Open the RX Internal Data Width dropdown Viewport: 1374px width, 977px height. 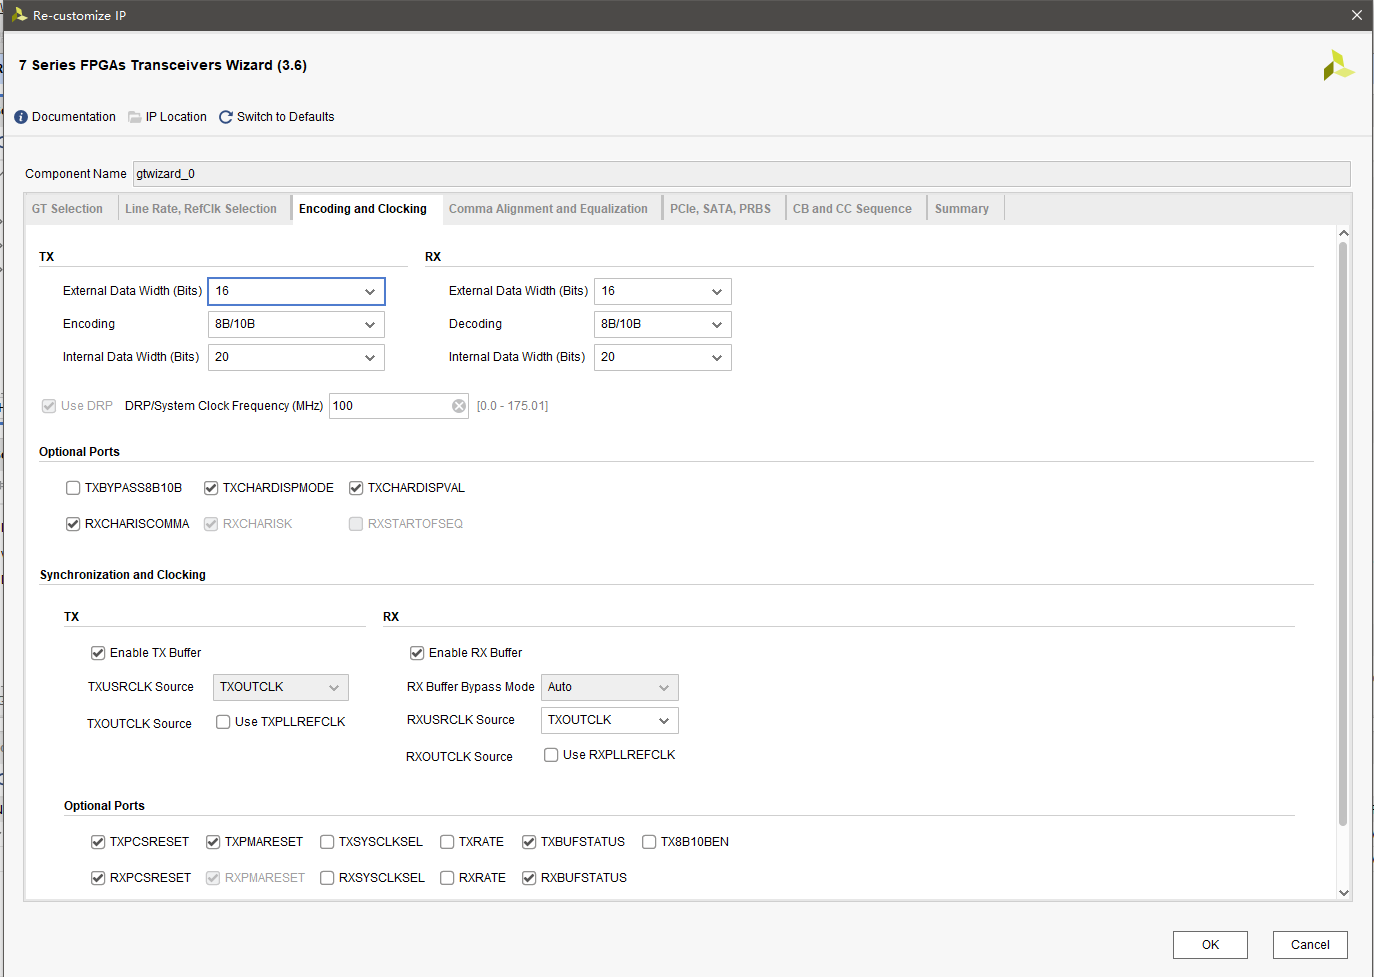pos(663,357)
